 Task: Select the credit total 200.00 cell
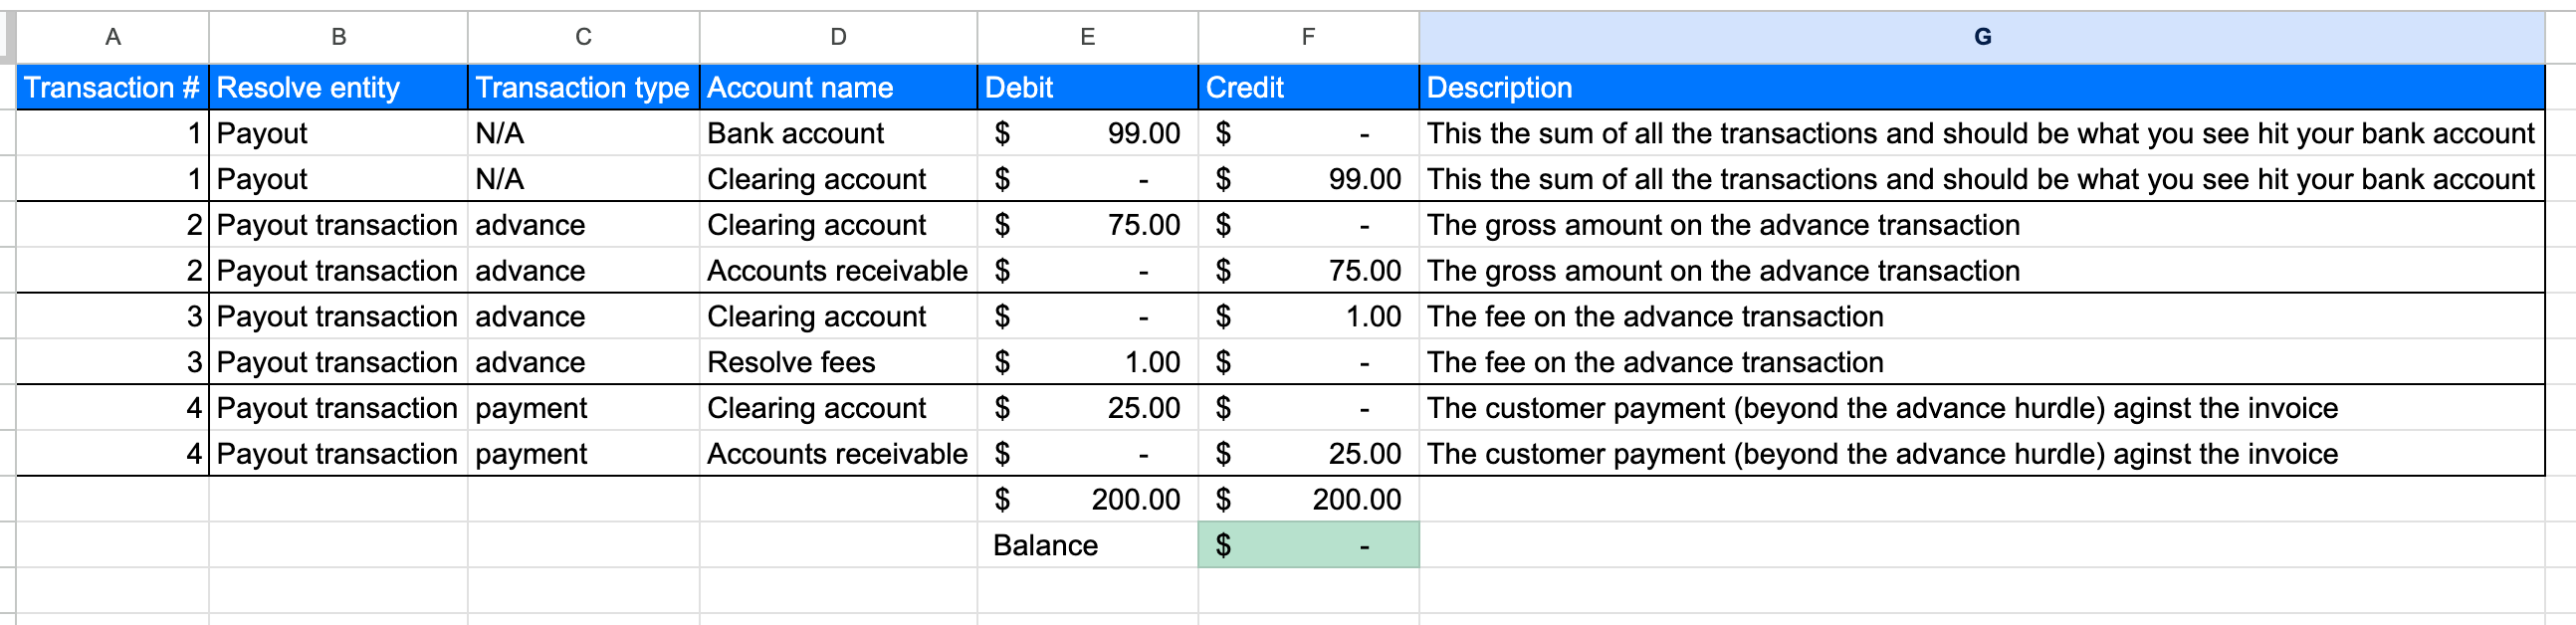tap(1308, 499)
